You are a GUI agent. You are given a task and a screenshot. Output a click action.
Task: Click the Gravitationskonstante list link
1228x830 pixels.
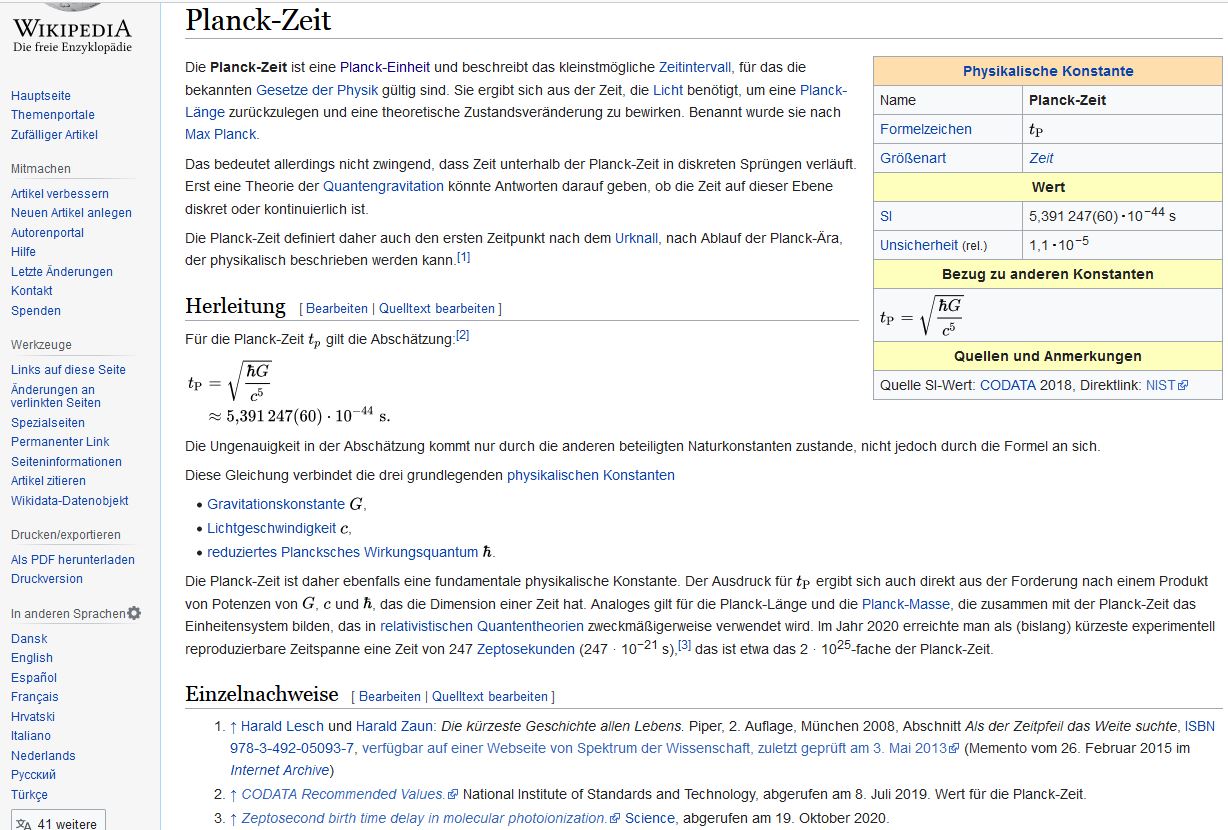point(276,504)
